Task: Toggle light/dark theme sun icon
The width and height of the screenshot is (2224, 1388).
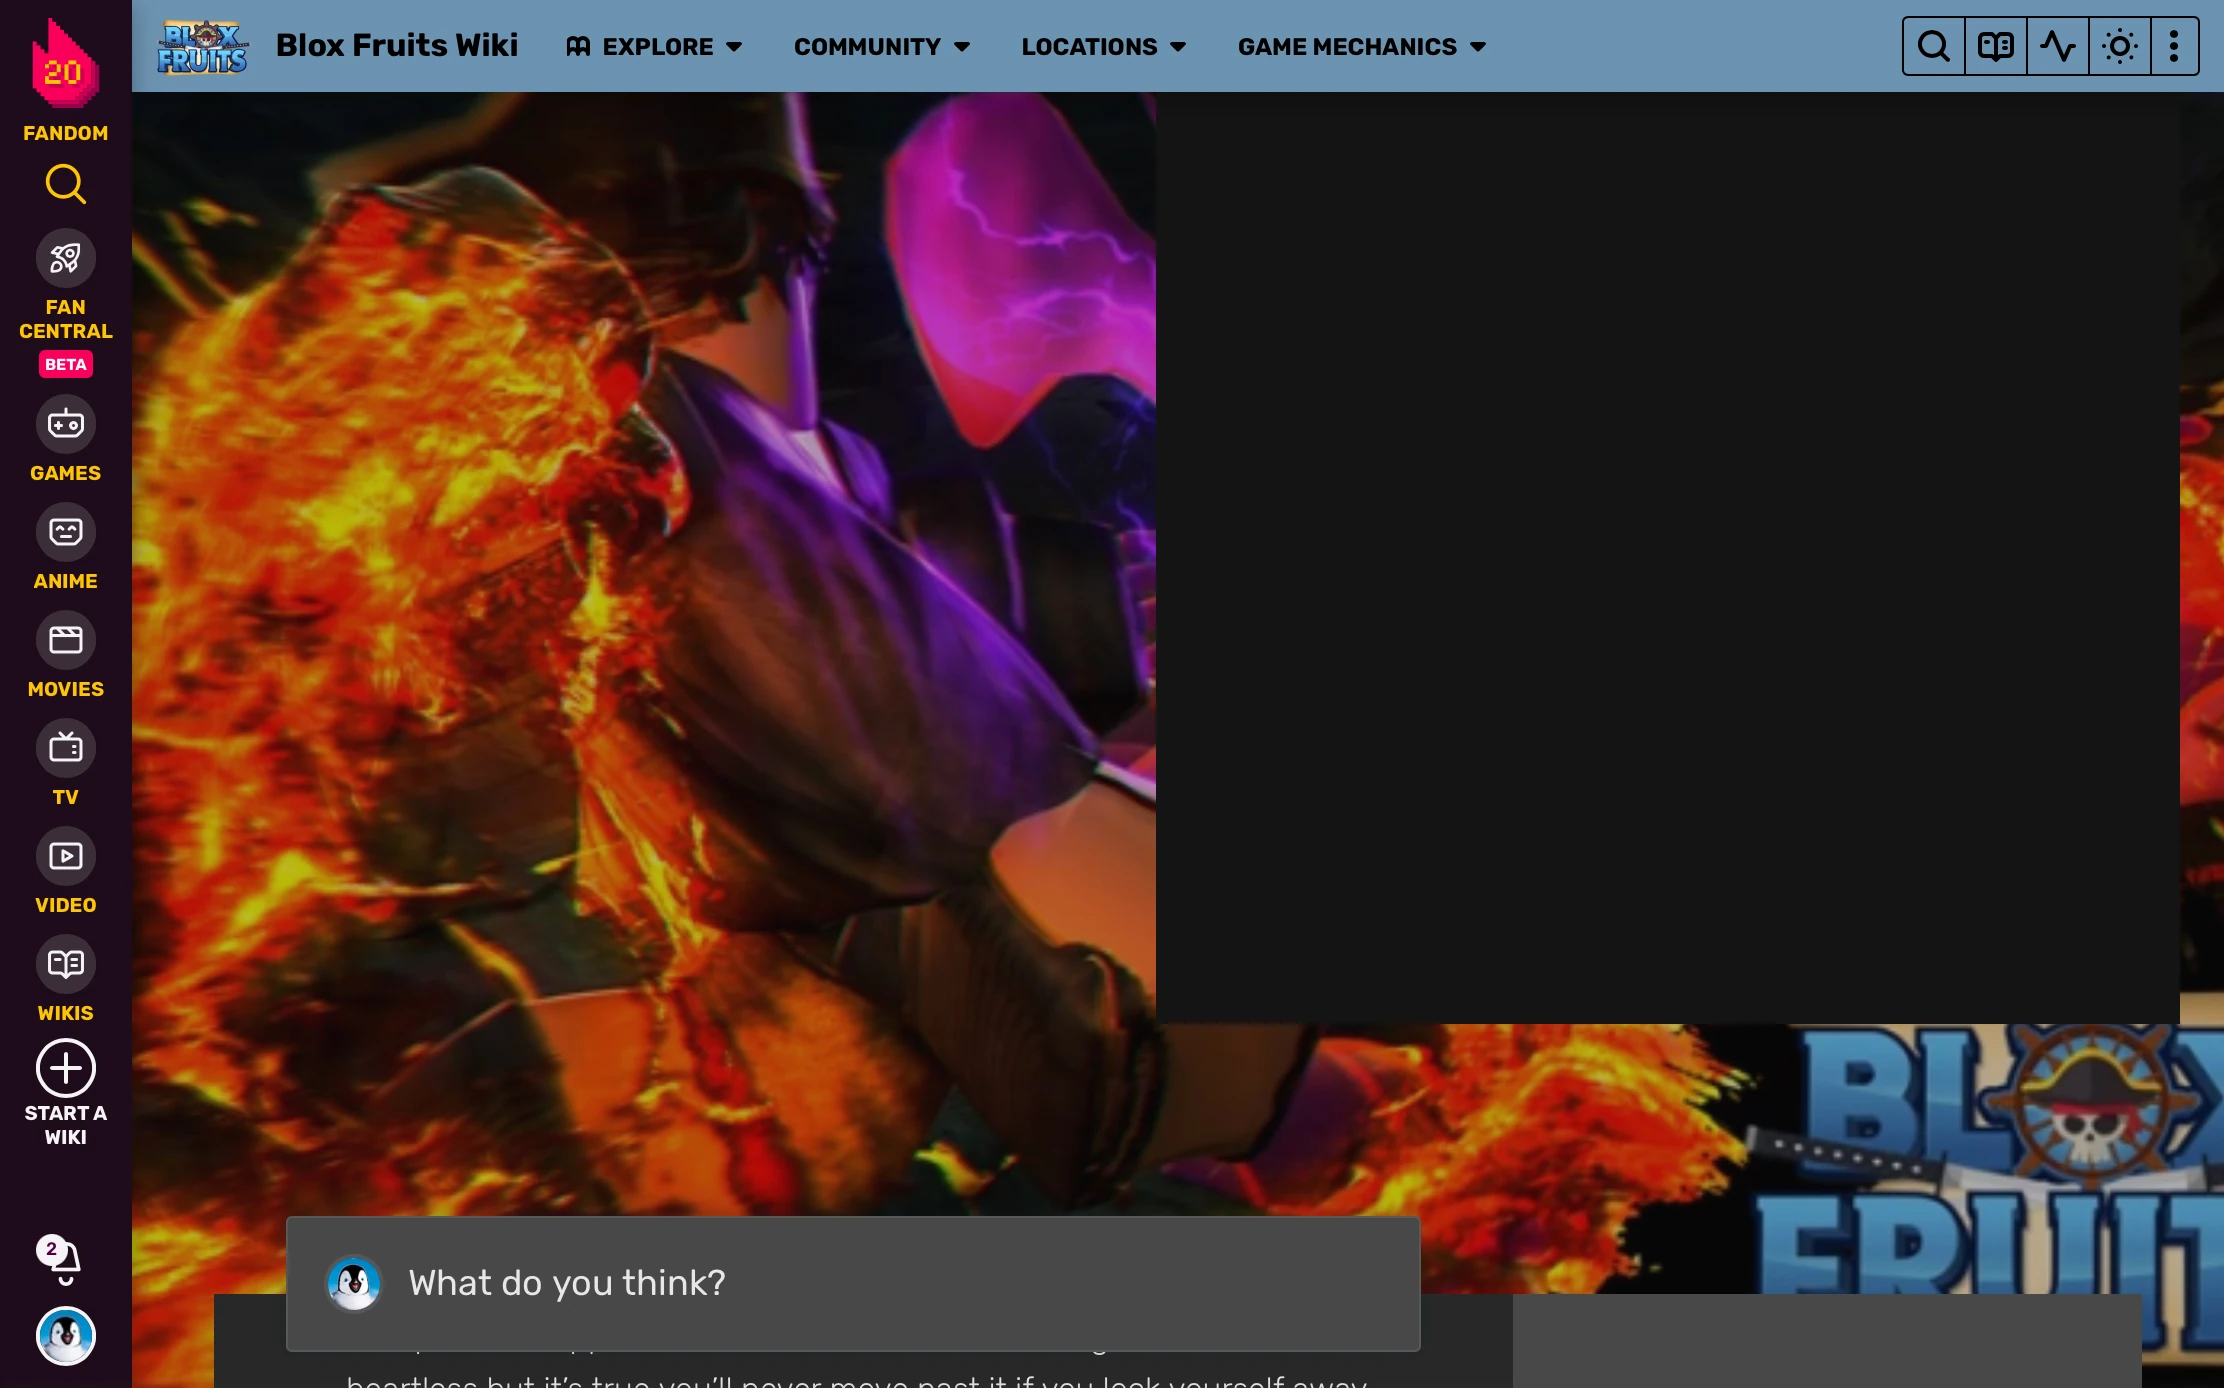Action: pyautogui.click(x=2119, y=46)
